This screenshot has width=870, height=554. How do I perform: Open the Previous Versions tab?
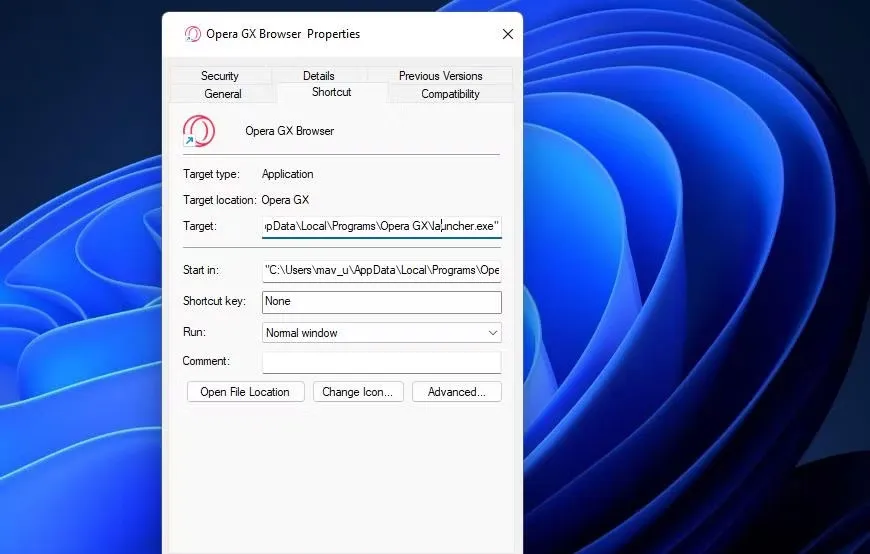441,75
